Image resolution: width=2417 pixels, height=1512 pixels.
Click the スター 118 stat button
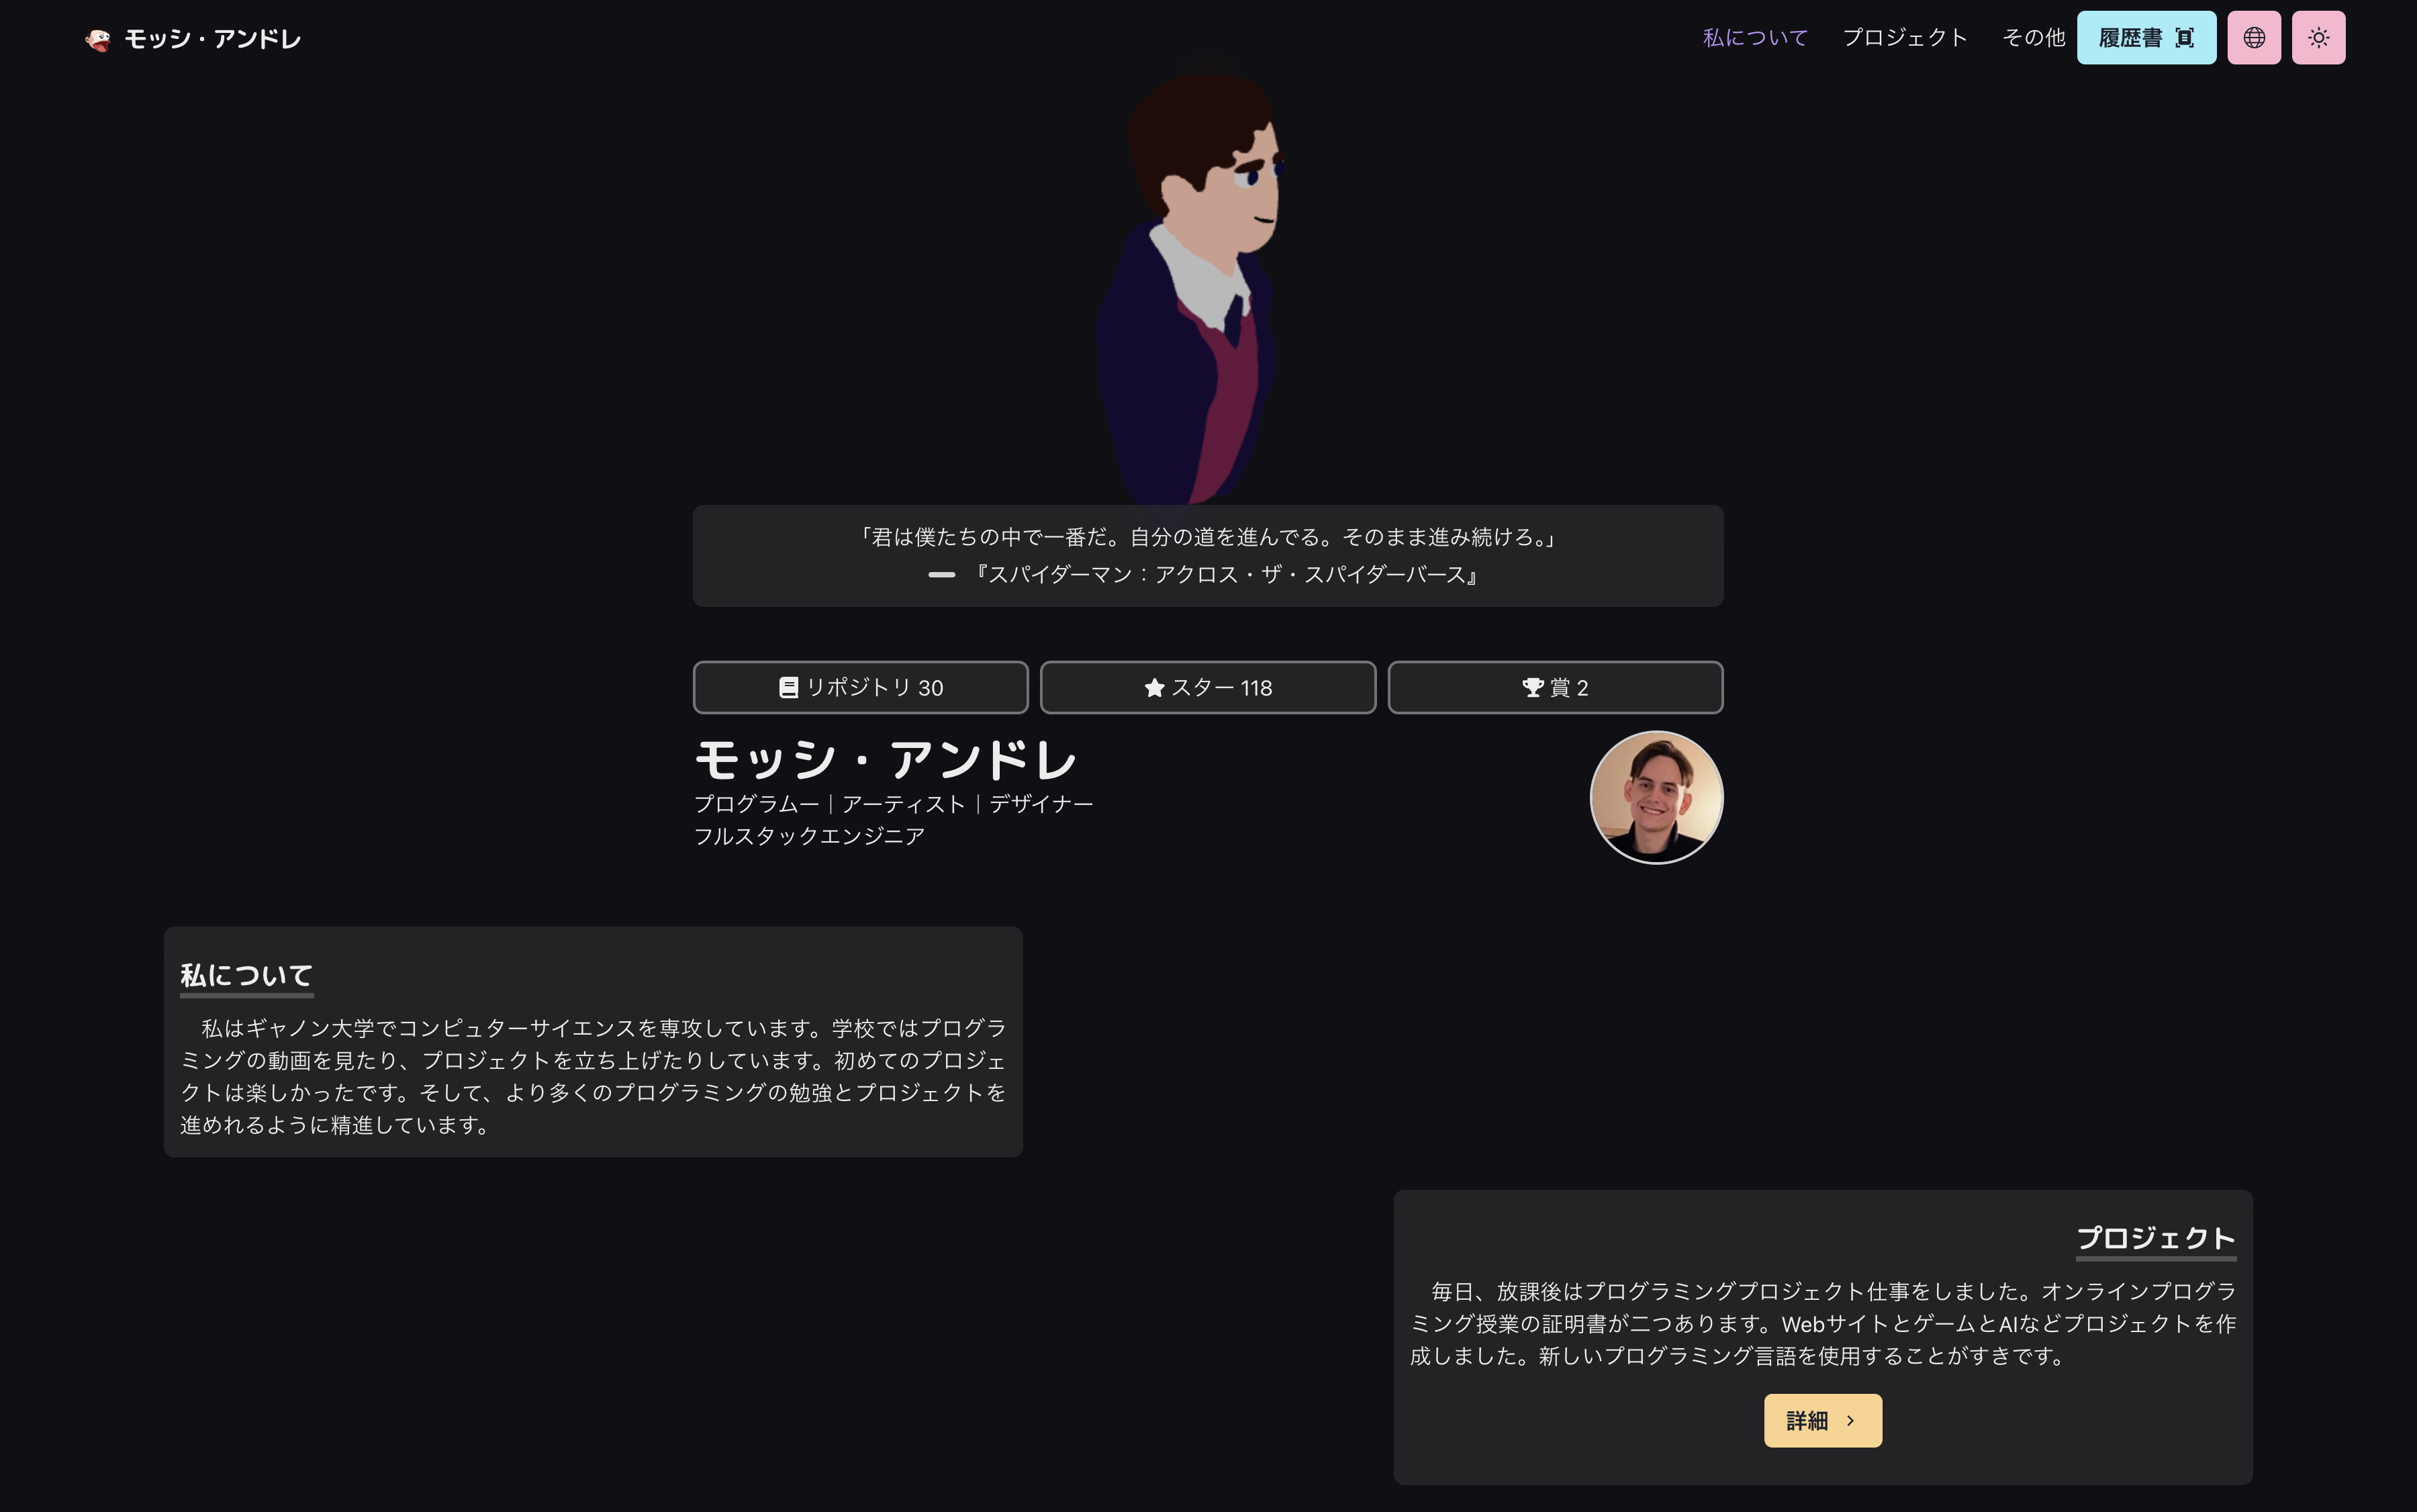tap(1207, 688)
